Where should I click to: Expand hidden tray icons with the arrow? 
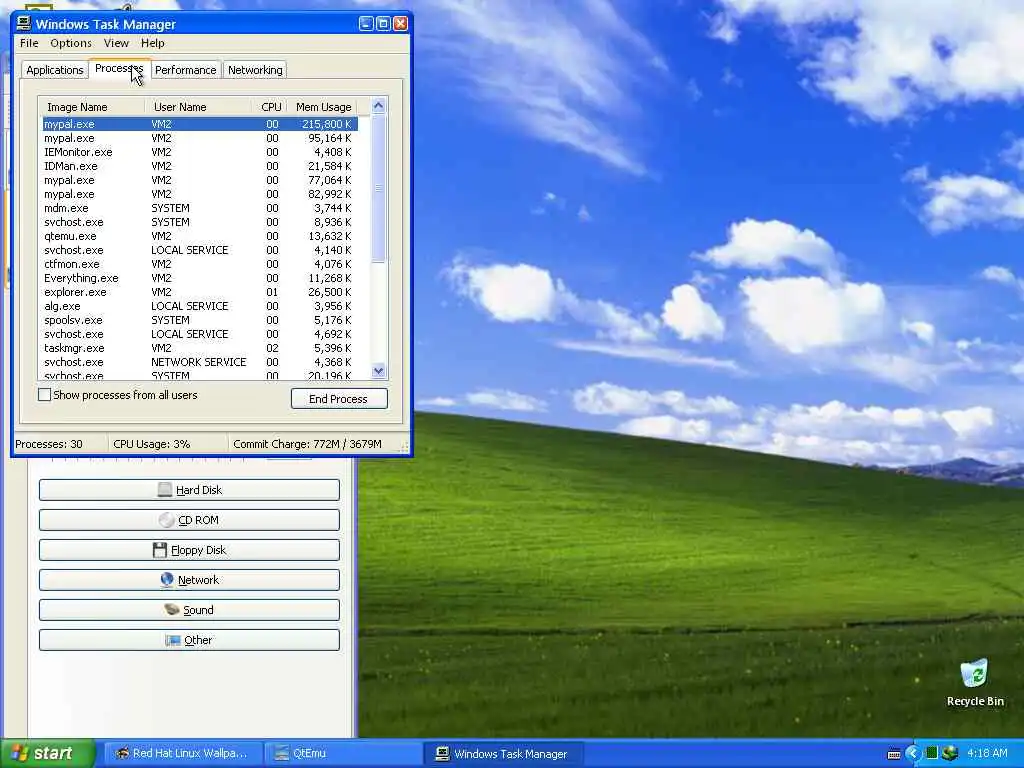[x=912, y=754]
